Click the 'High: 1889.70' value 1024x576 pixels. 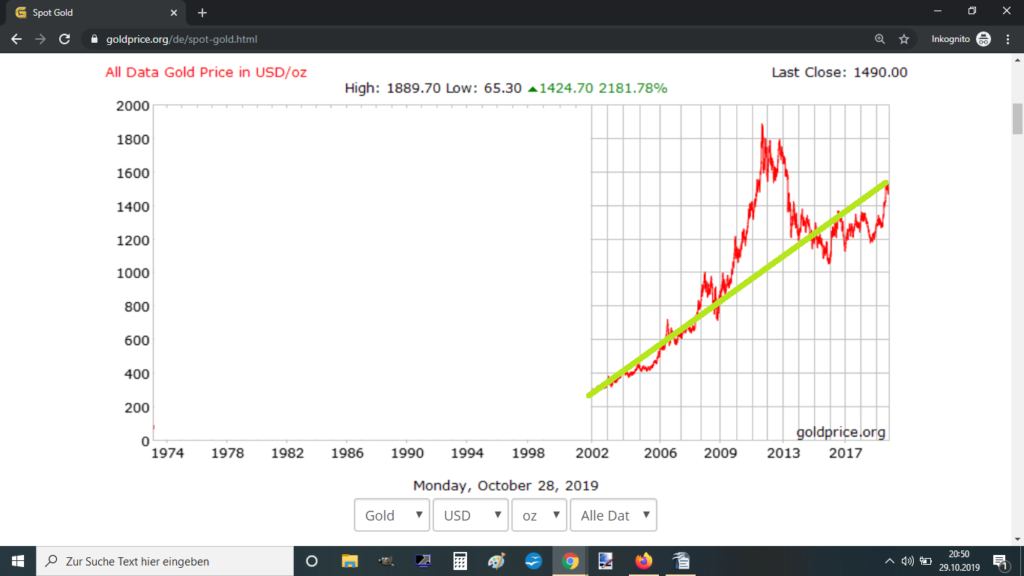pyautogui.click(x=392, y=88)
